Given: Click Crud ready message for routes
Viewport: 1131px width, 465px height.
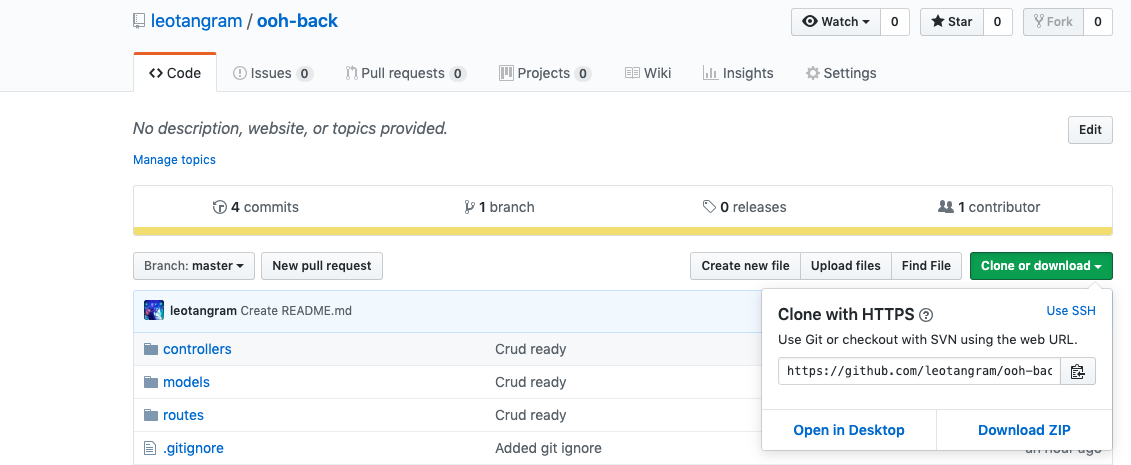Looking at the screenshot, I should (530, 415).
